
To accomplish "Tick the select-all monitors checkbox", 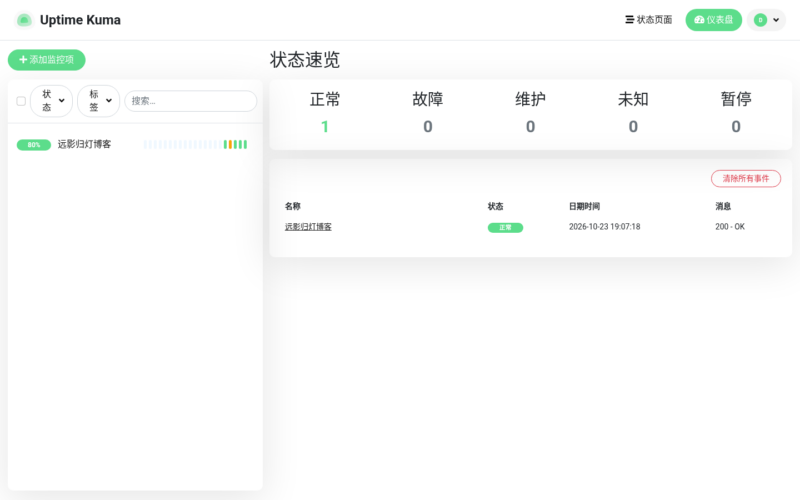I will [x=21, y=101].
